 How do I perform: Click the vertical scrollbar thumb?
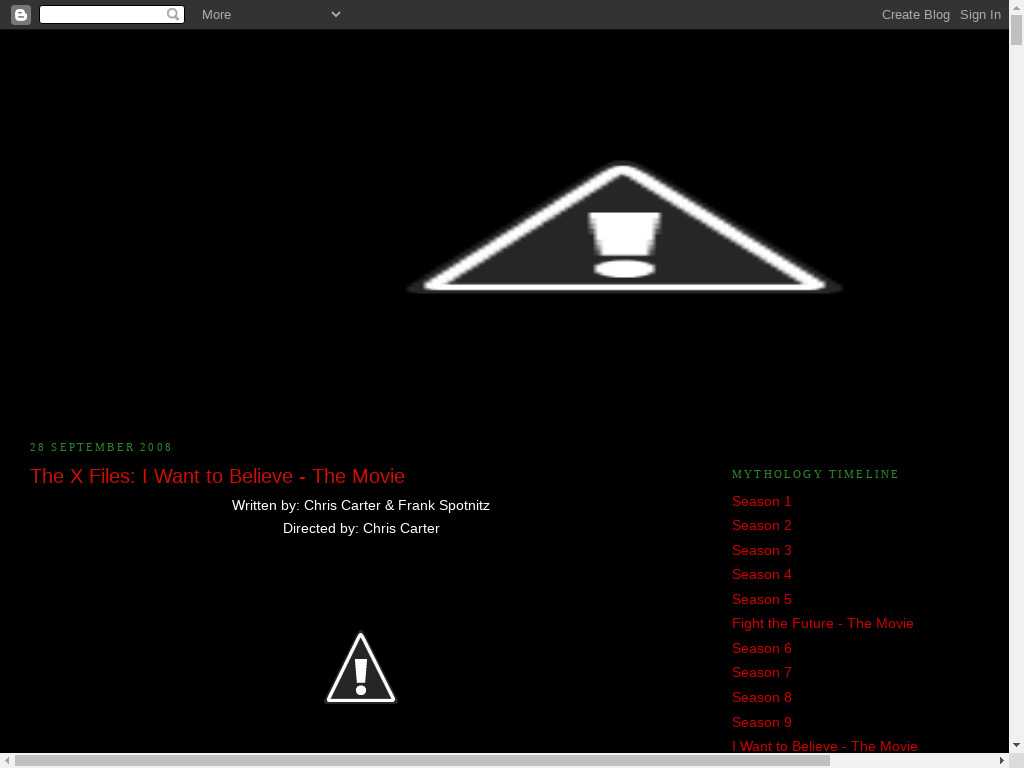[1016, 29]
